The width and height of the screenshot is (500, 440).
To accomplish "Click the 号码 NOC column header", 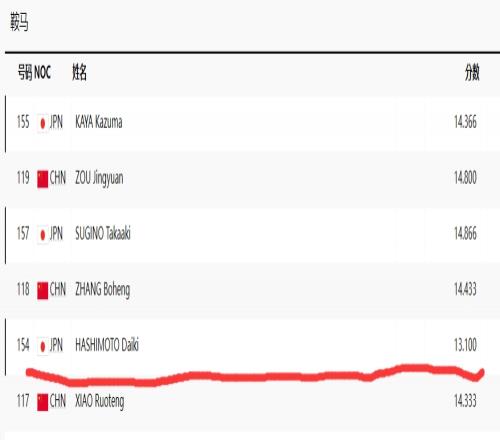I will click(x=34, y=72).
